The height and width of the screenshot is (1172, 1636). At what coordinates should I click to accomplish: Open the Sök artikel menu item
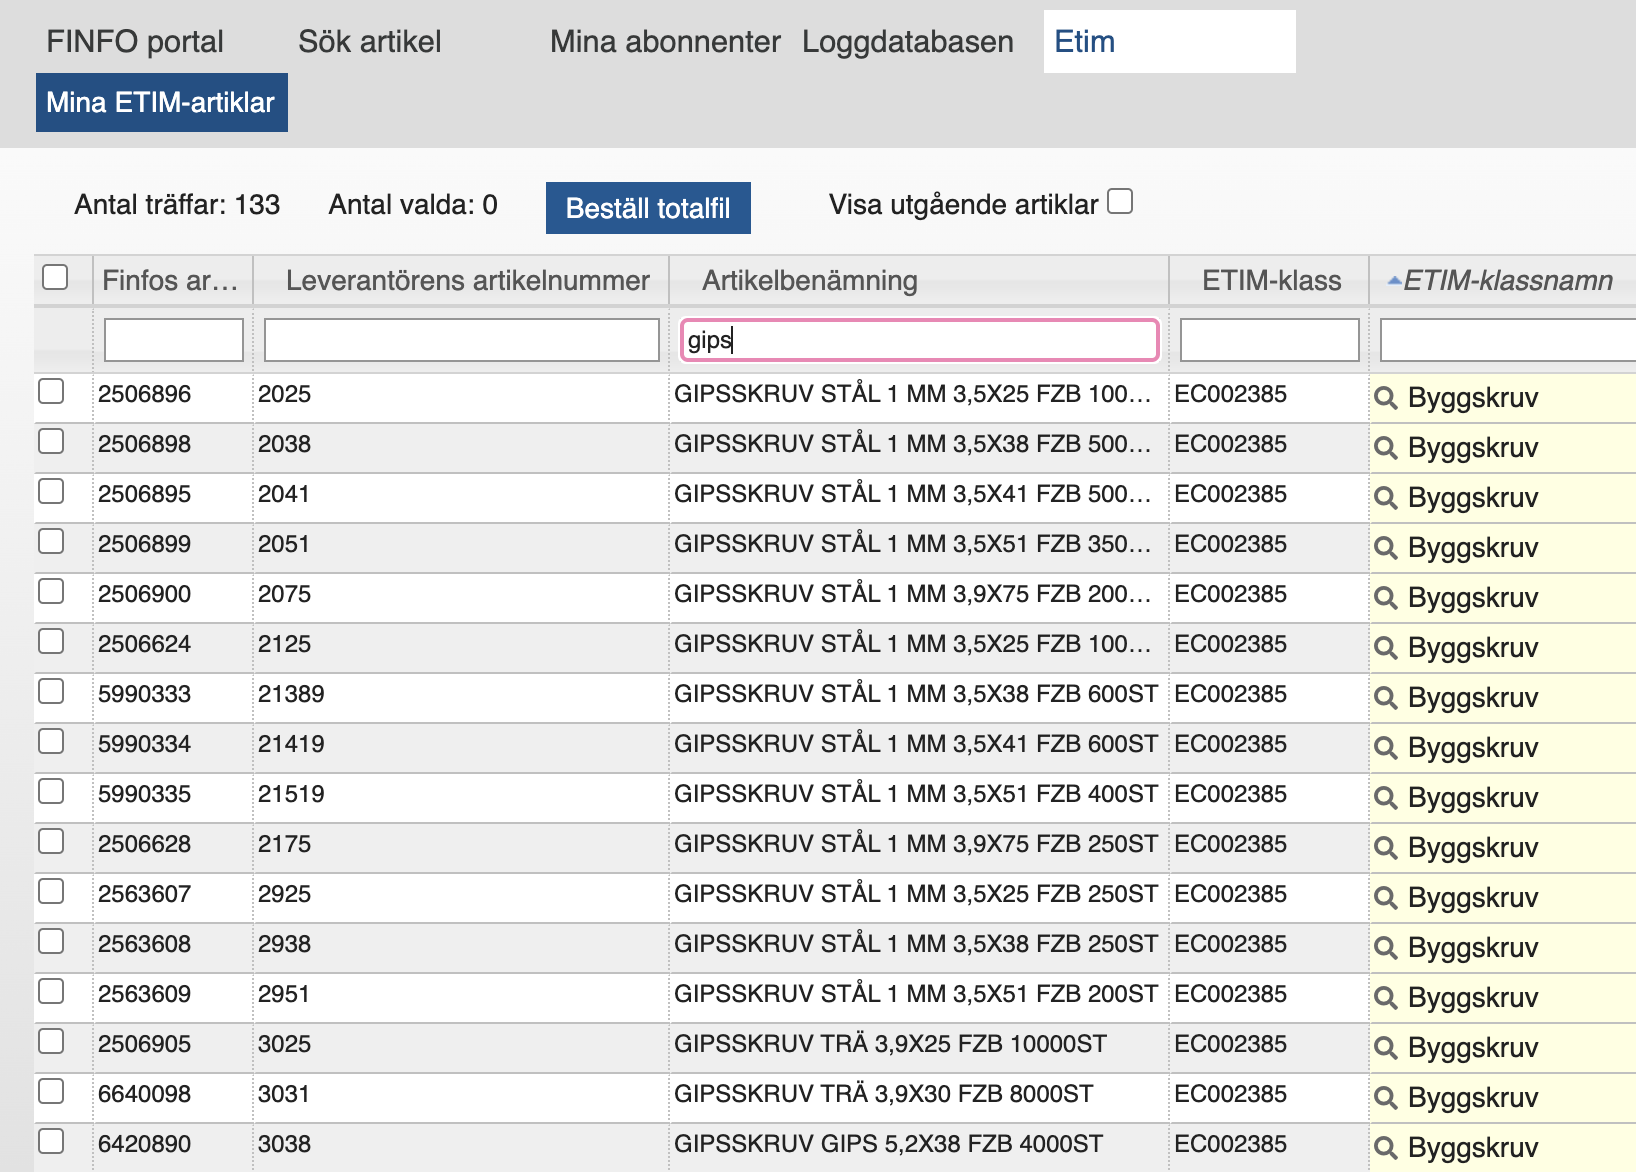[369, 42]
